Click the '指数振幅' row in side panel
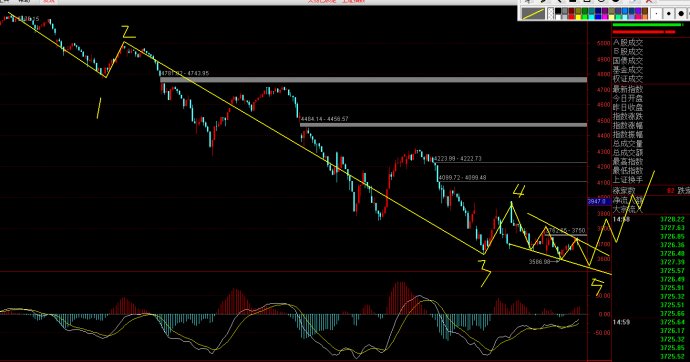The height and width of the screenshot is (362, 690). (x=628, y=134)
